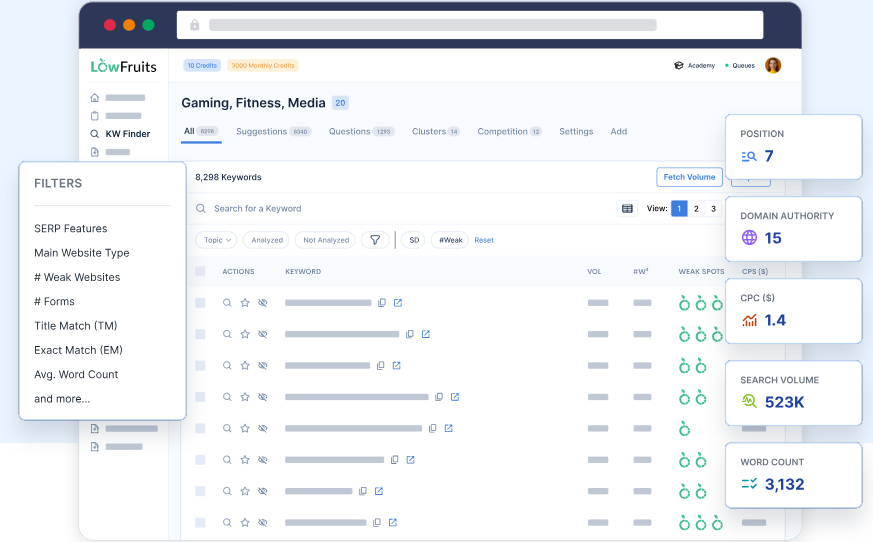The height and width of the screenshot is (542, 873).
Task: Switch to the Competition tab
Action: (509, 131)
